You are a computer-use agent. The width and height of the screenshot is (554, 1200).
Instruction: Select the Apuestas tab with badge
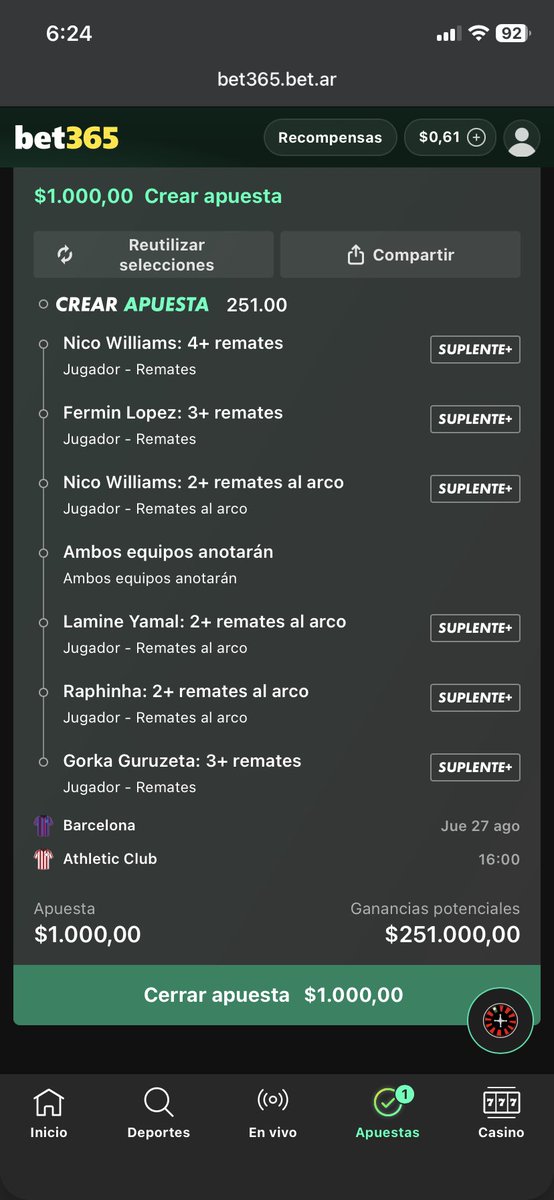point(388,1113)
